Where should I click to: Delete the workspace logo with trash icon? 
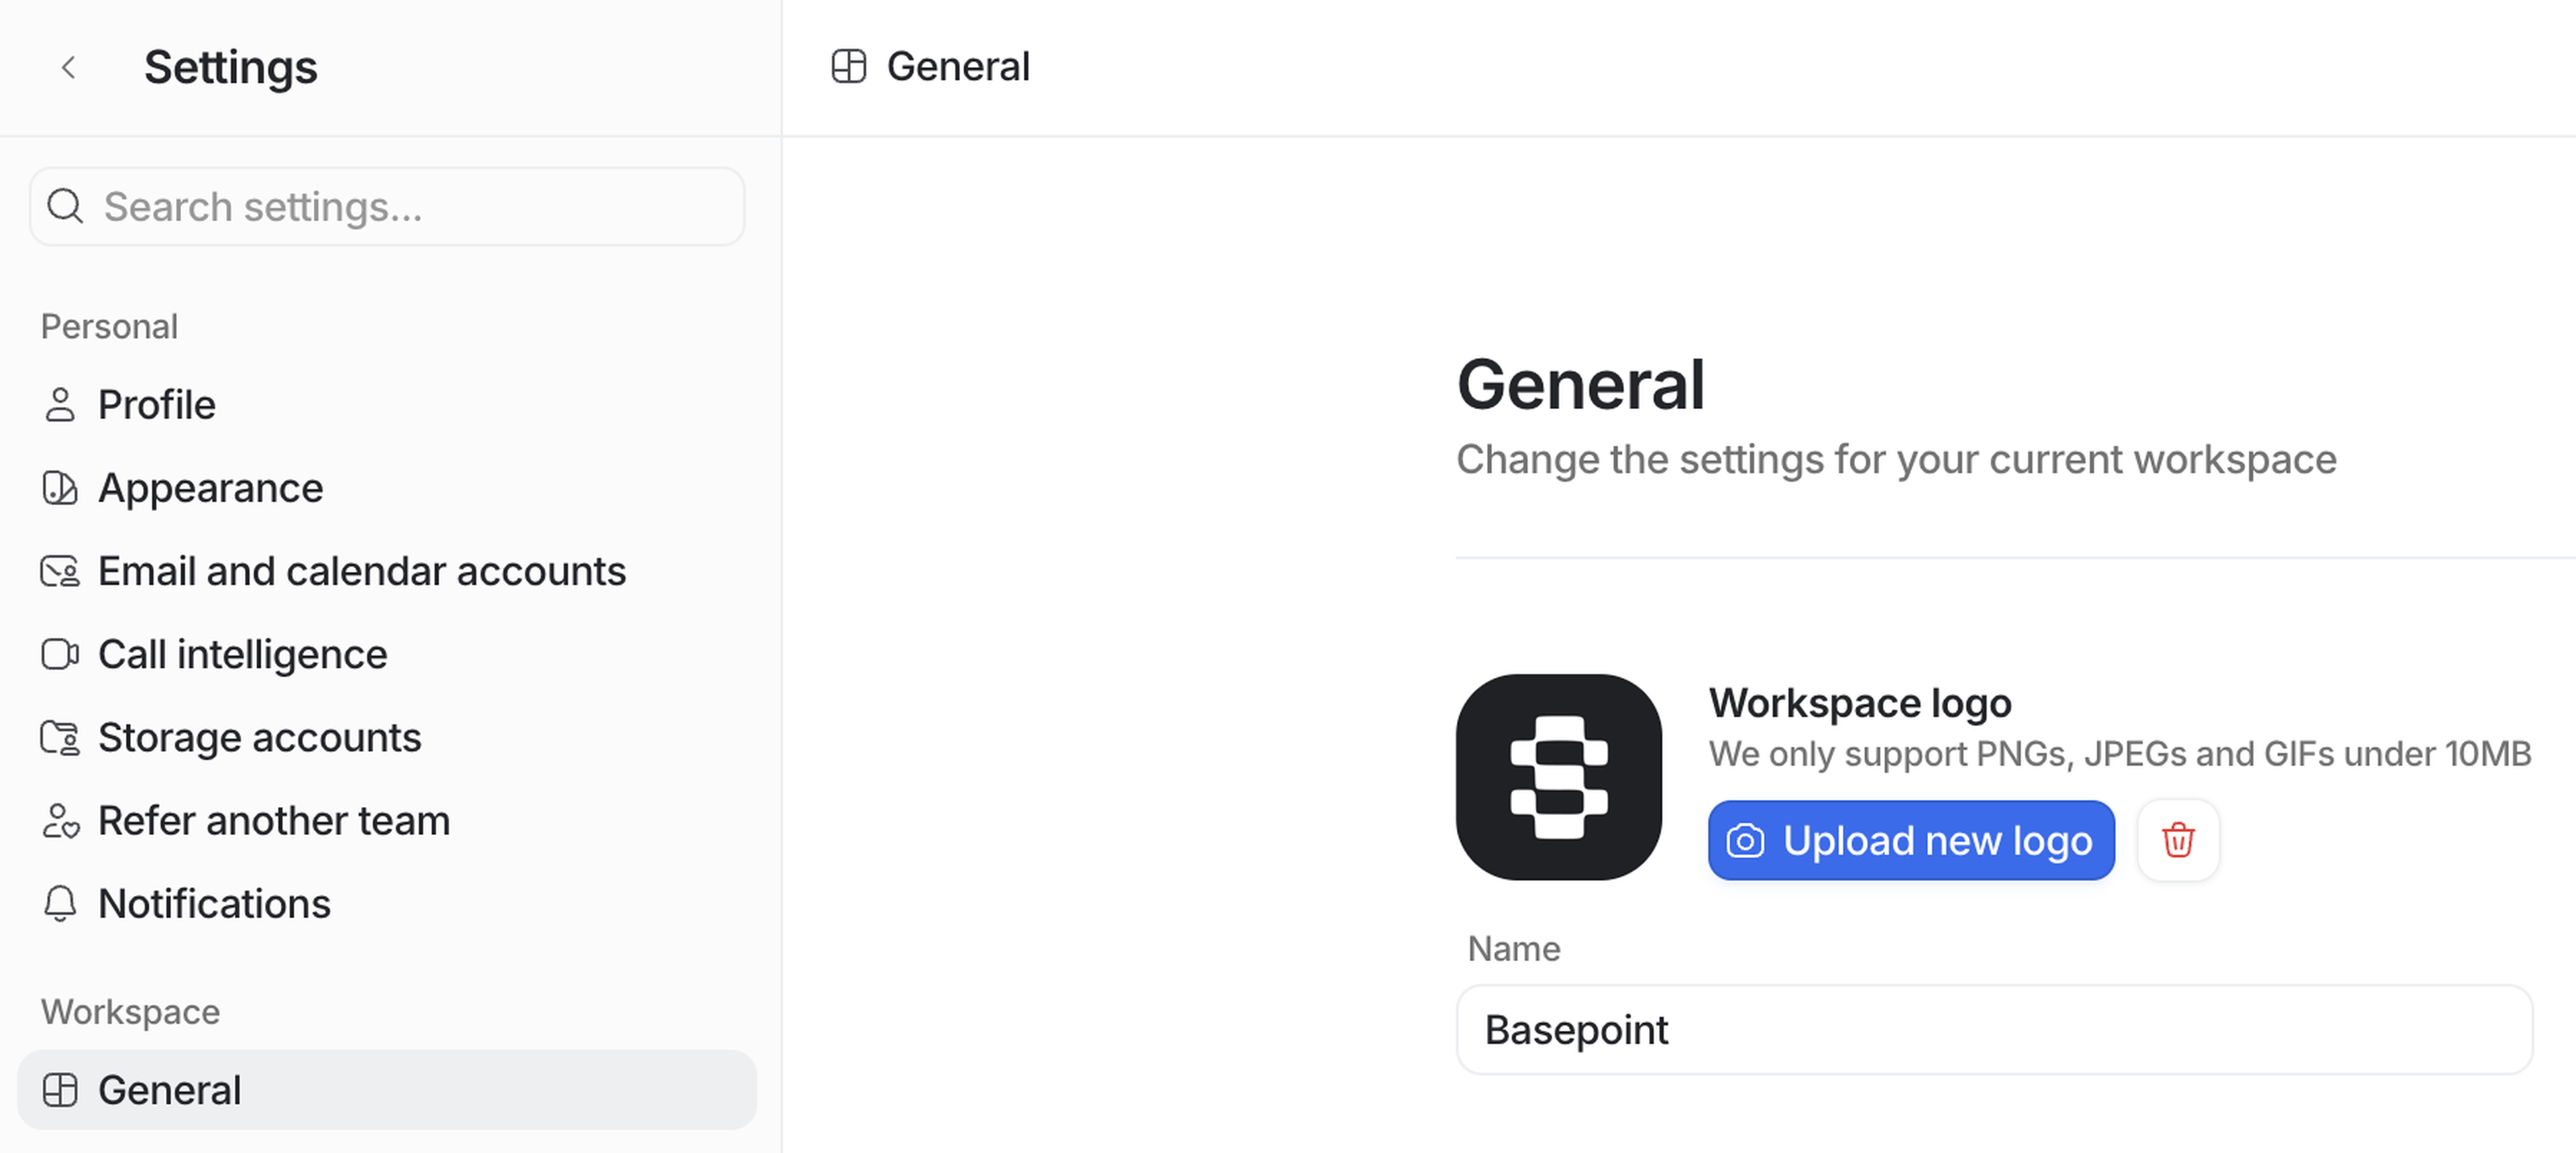point(2178,840)
